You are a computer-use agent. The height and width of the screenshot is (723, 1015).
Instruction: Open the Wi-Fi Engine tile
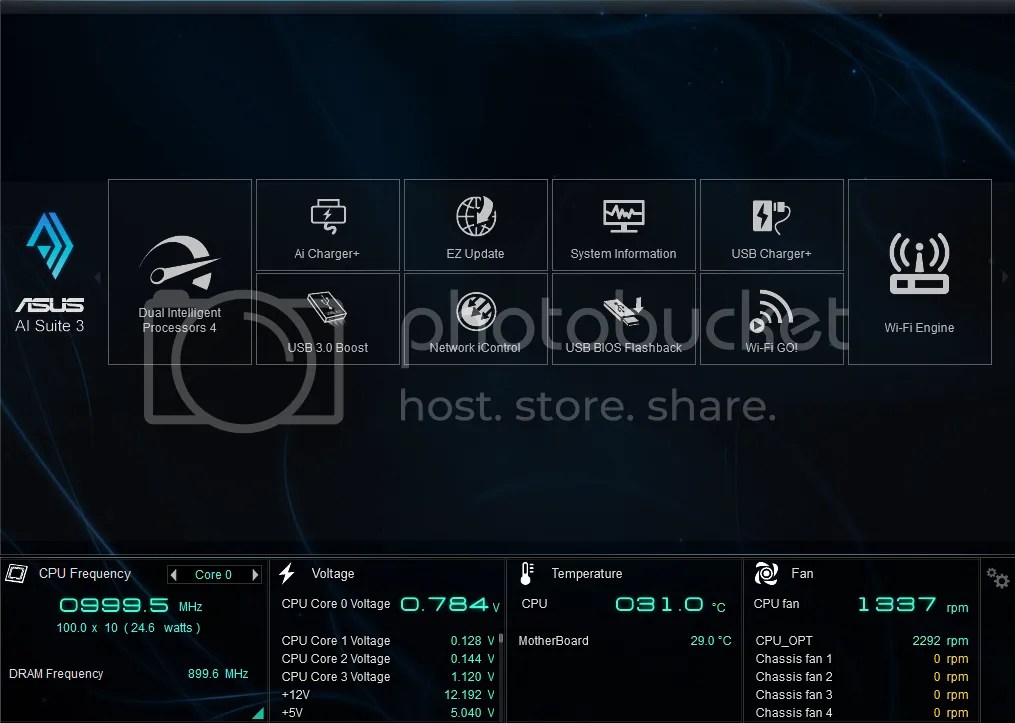coord(920,272)
